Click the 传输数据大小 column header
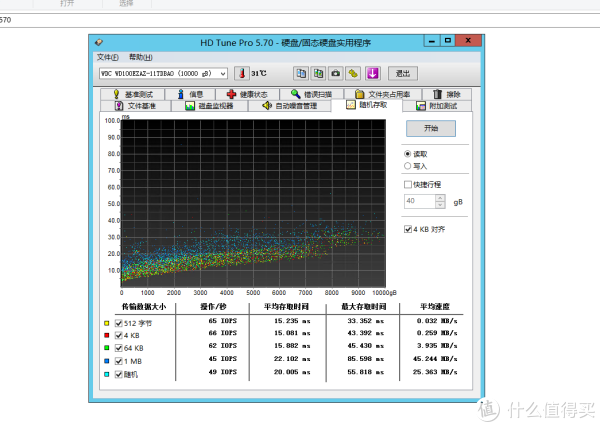The height and width of the screenshot is (427, 600). click(144, 307)
